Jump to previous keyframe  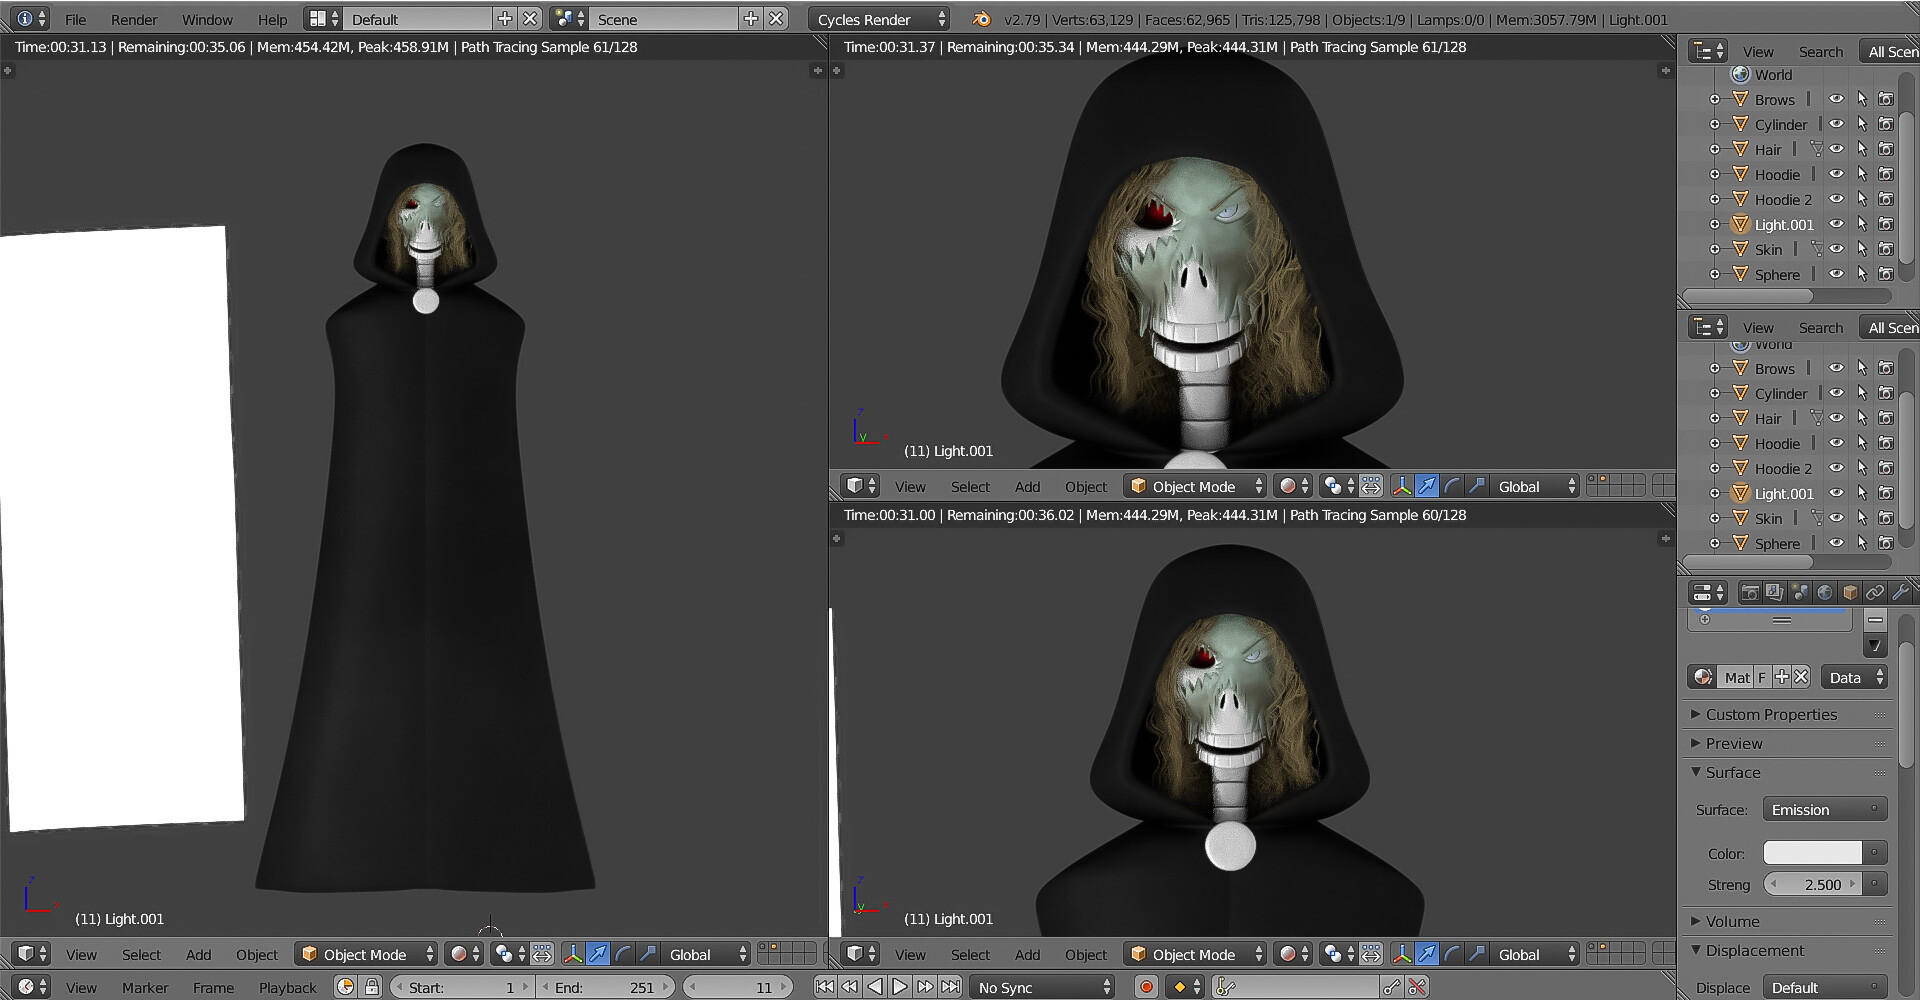(x=849, y=987)
